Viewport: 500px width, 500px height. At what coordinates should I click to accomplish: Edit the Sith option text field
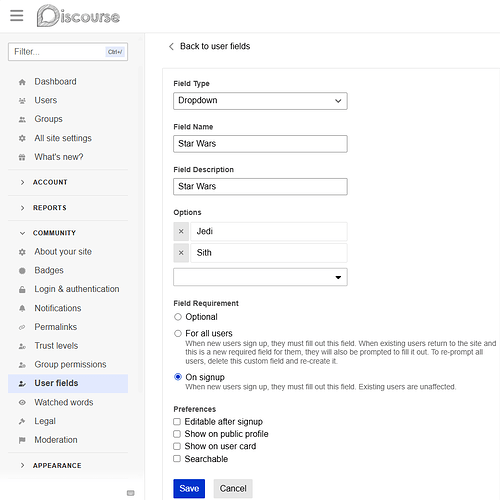269,253
